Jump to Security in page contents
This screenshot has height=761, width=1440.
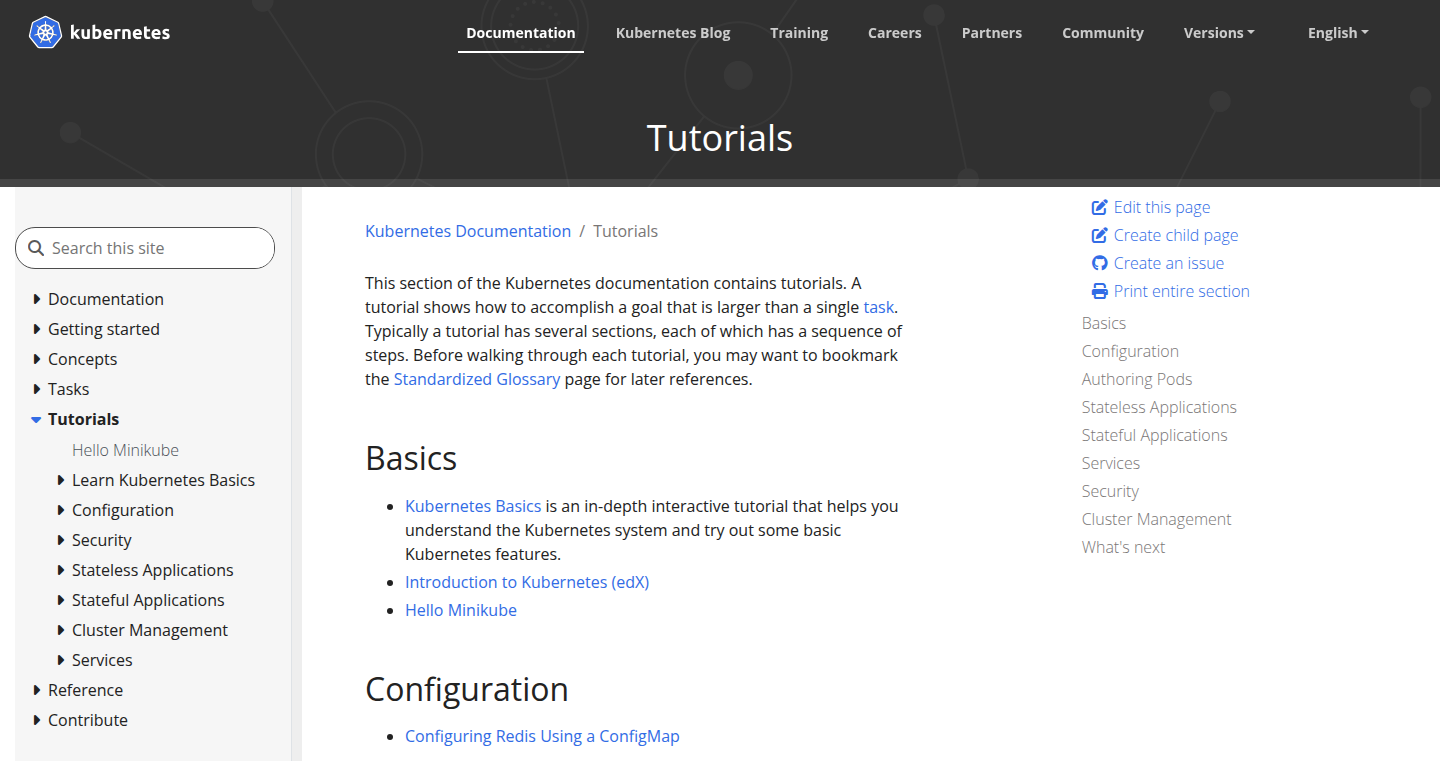[x=1110, y=491]
